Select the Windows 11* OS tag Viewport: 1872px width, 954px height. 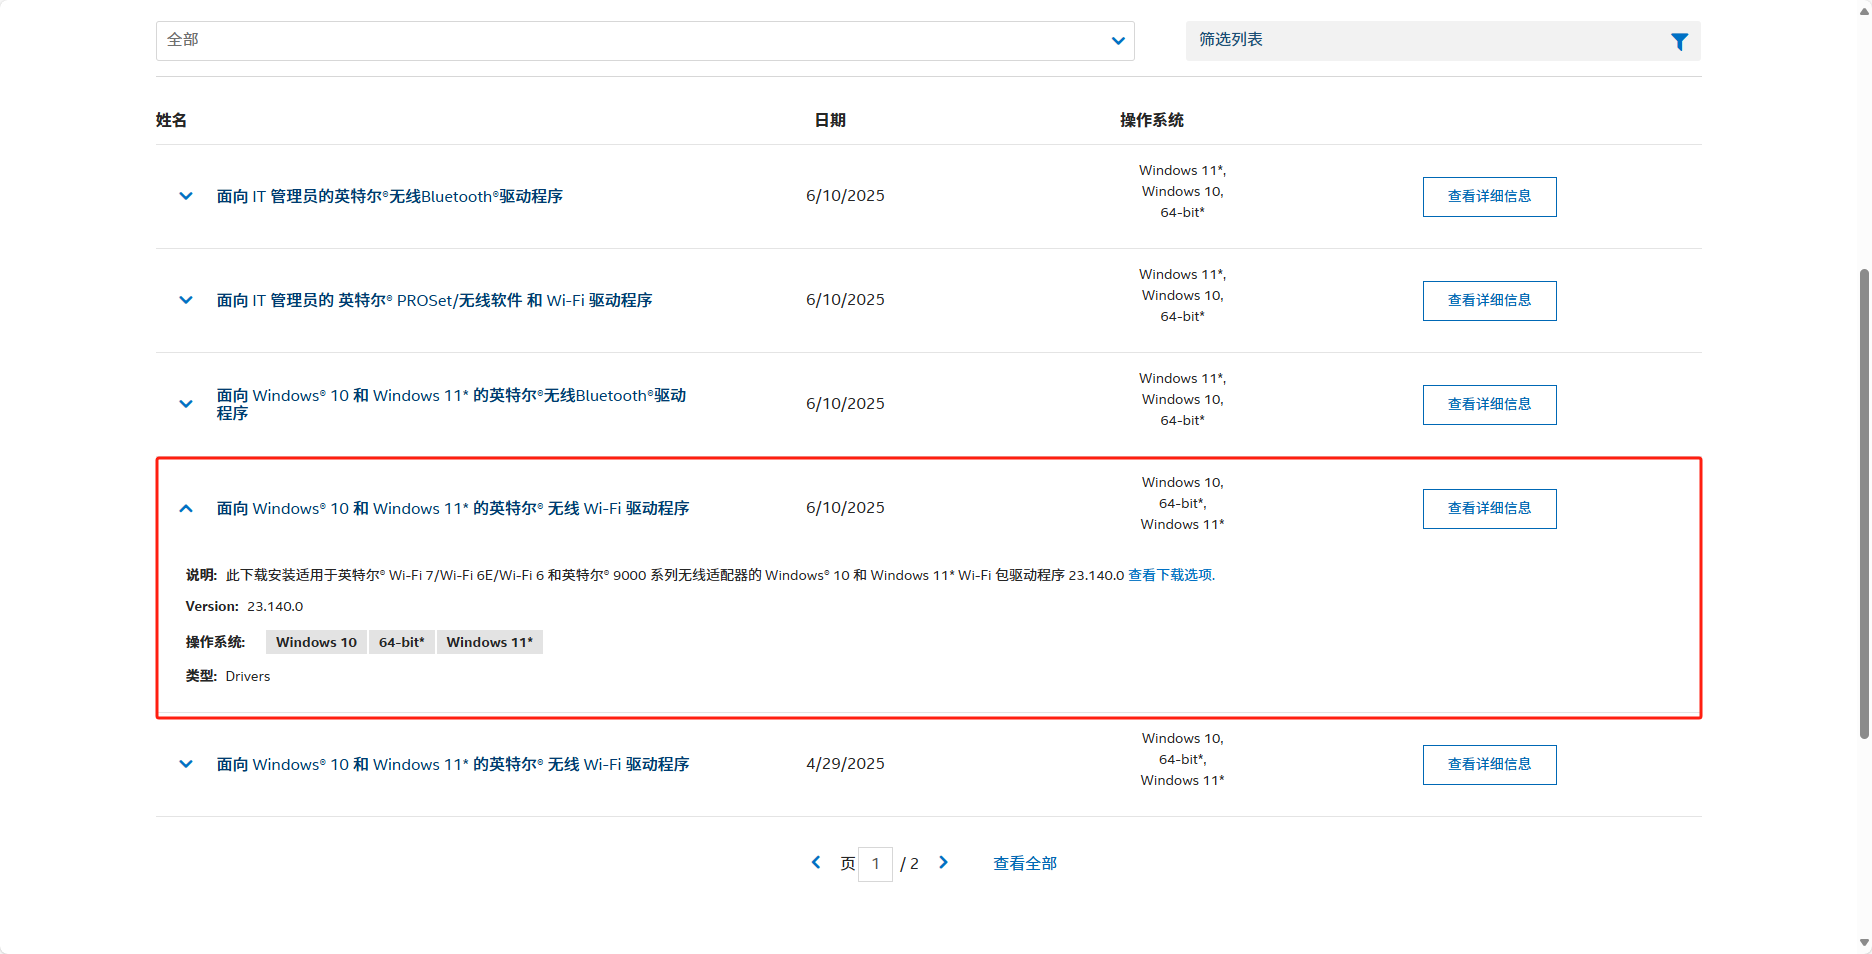[x=490, y=642]
